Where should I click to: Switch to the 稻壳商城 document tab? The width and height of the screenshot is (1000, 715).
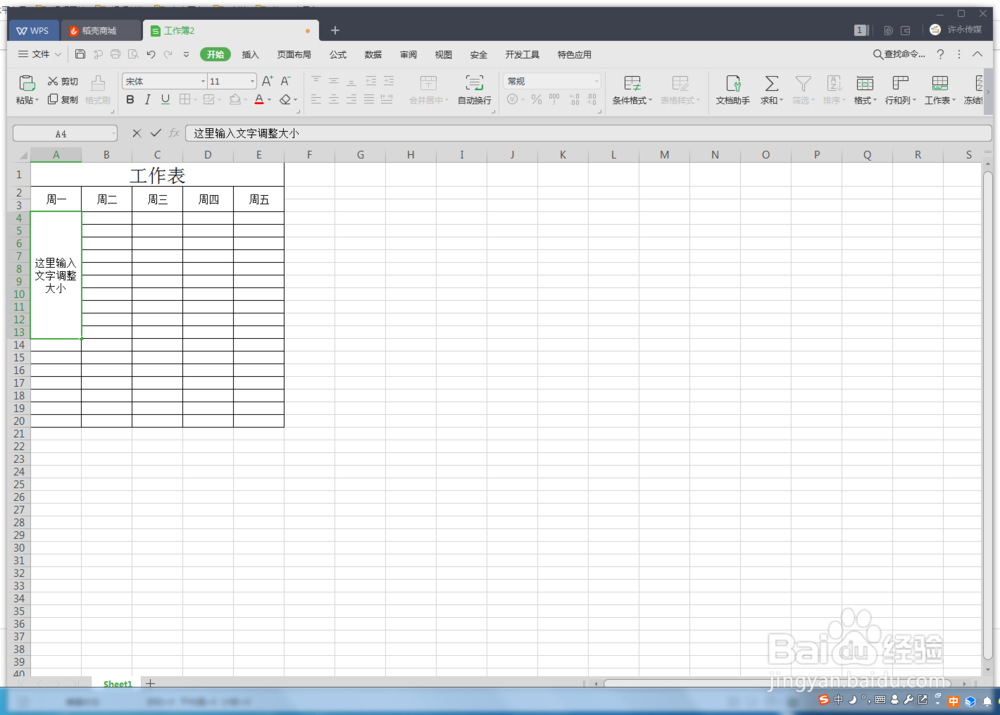(101, 30)
